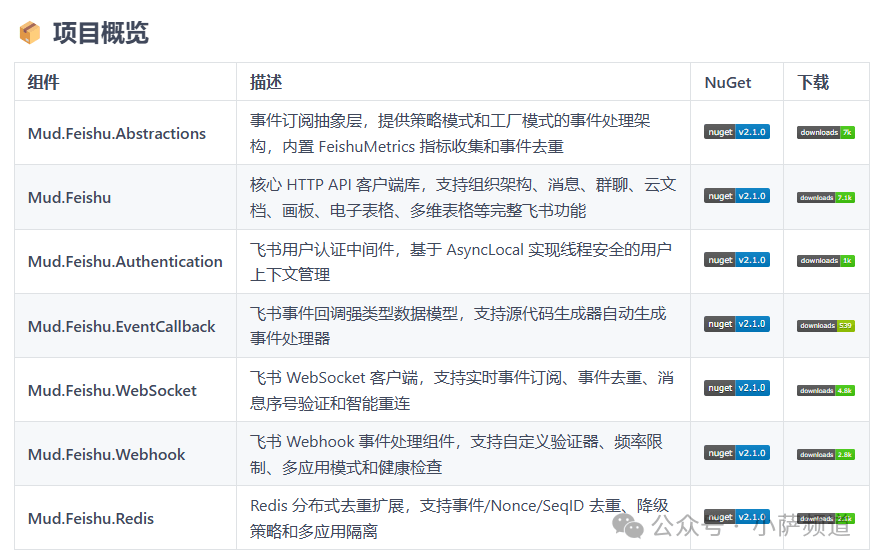Click the package emoji beside 项目概览
The width and height of the screenshot is (878, 560).
tap(30, 32)
